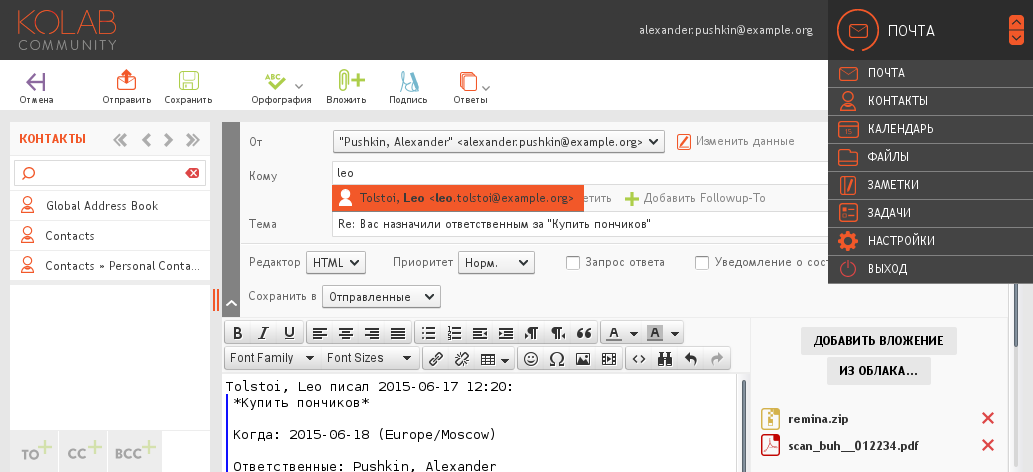Center-align the text

pos(346,334)
